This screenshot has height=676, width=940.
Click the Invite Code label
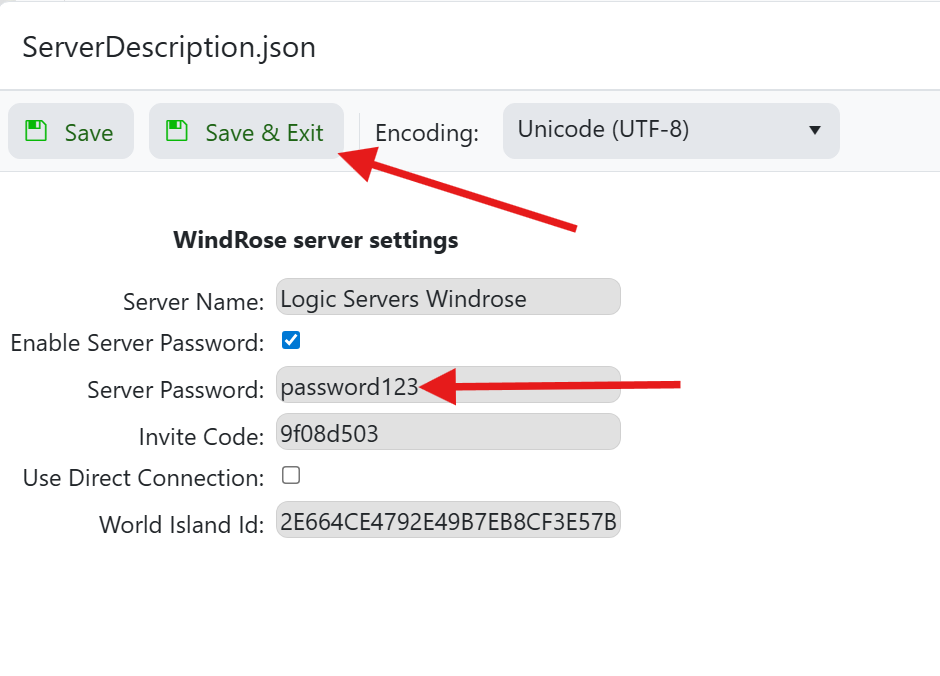(x=201, y=436)
